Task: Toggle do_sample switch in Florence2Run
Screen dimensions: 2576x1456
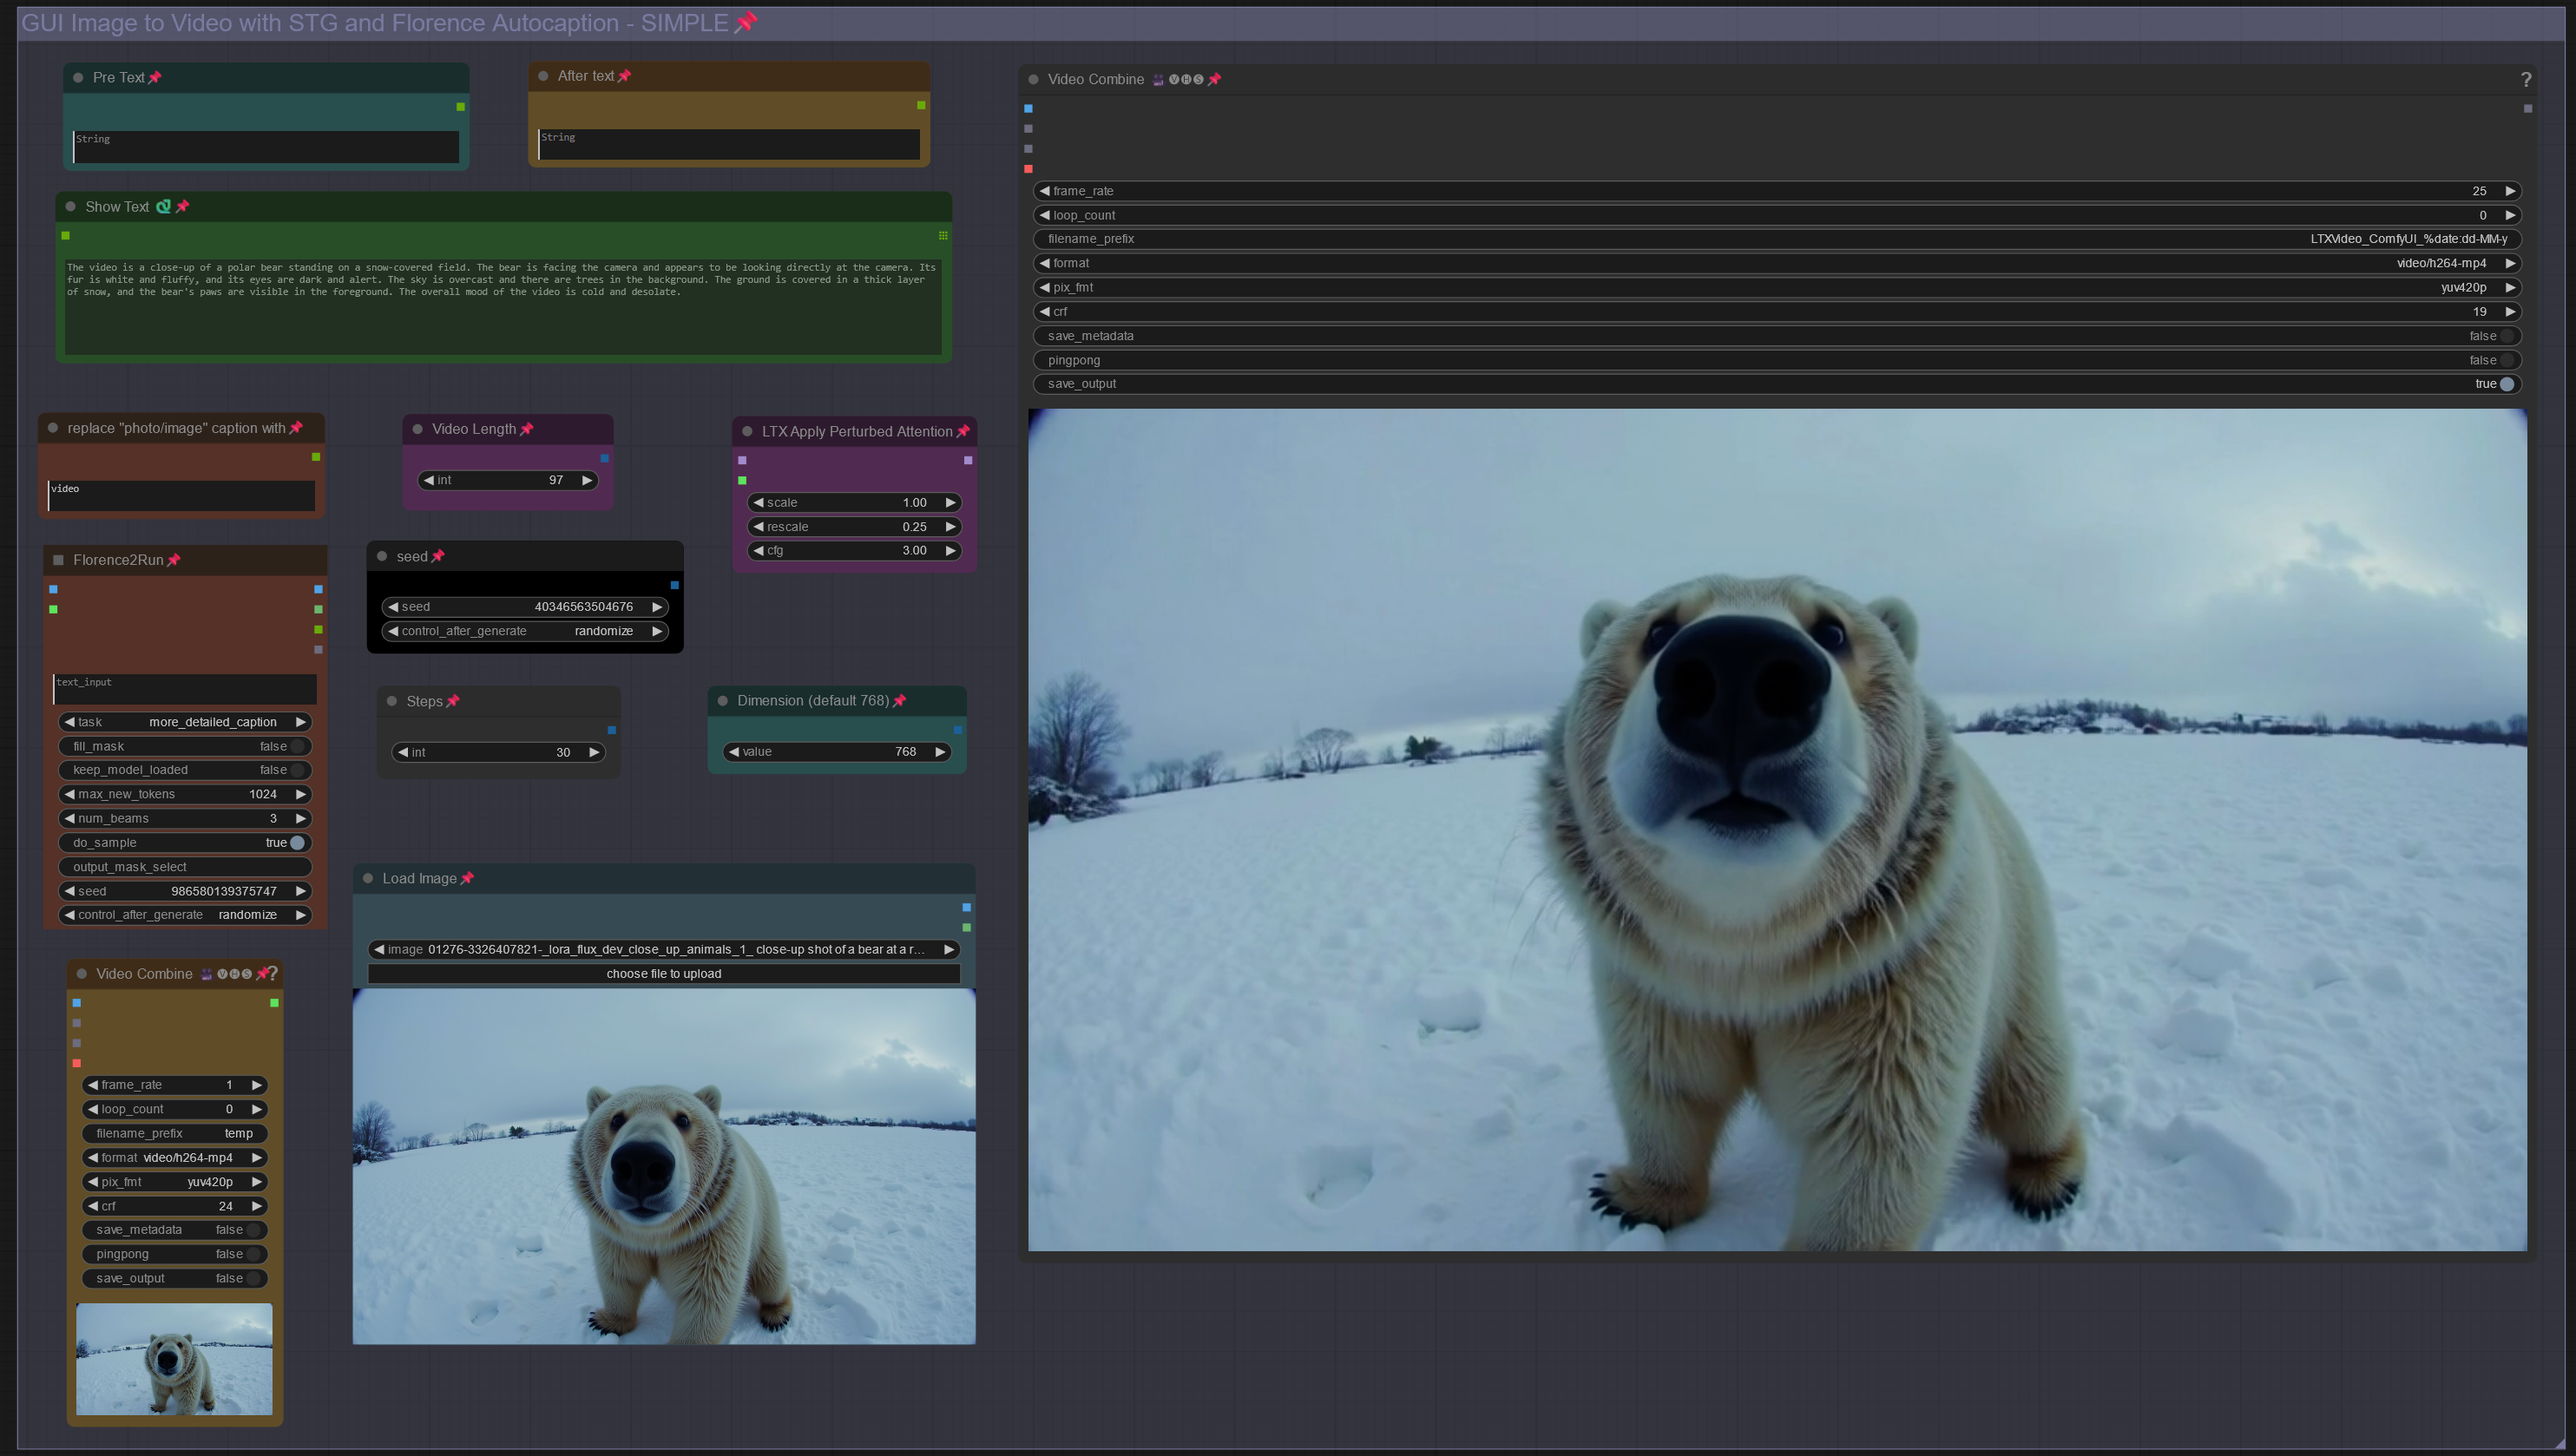Action: (x=297, y=843)
